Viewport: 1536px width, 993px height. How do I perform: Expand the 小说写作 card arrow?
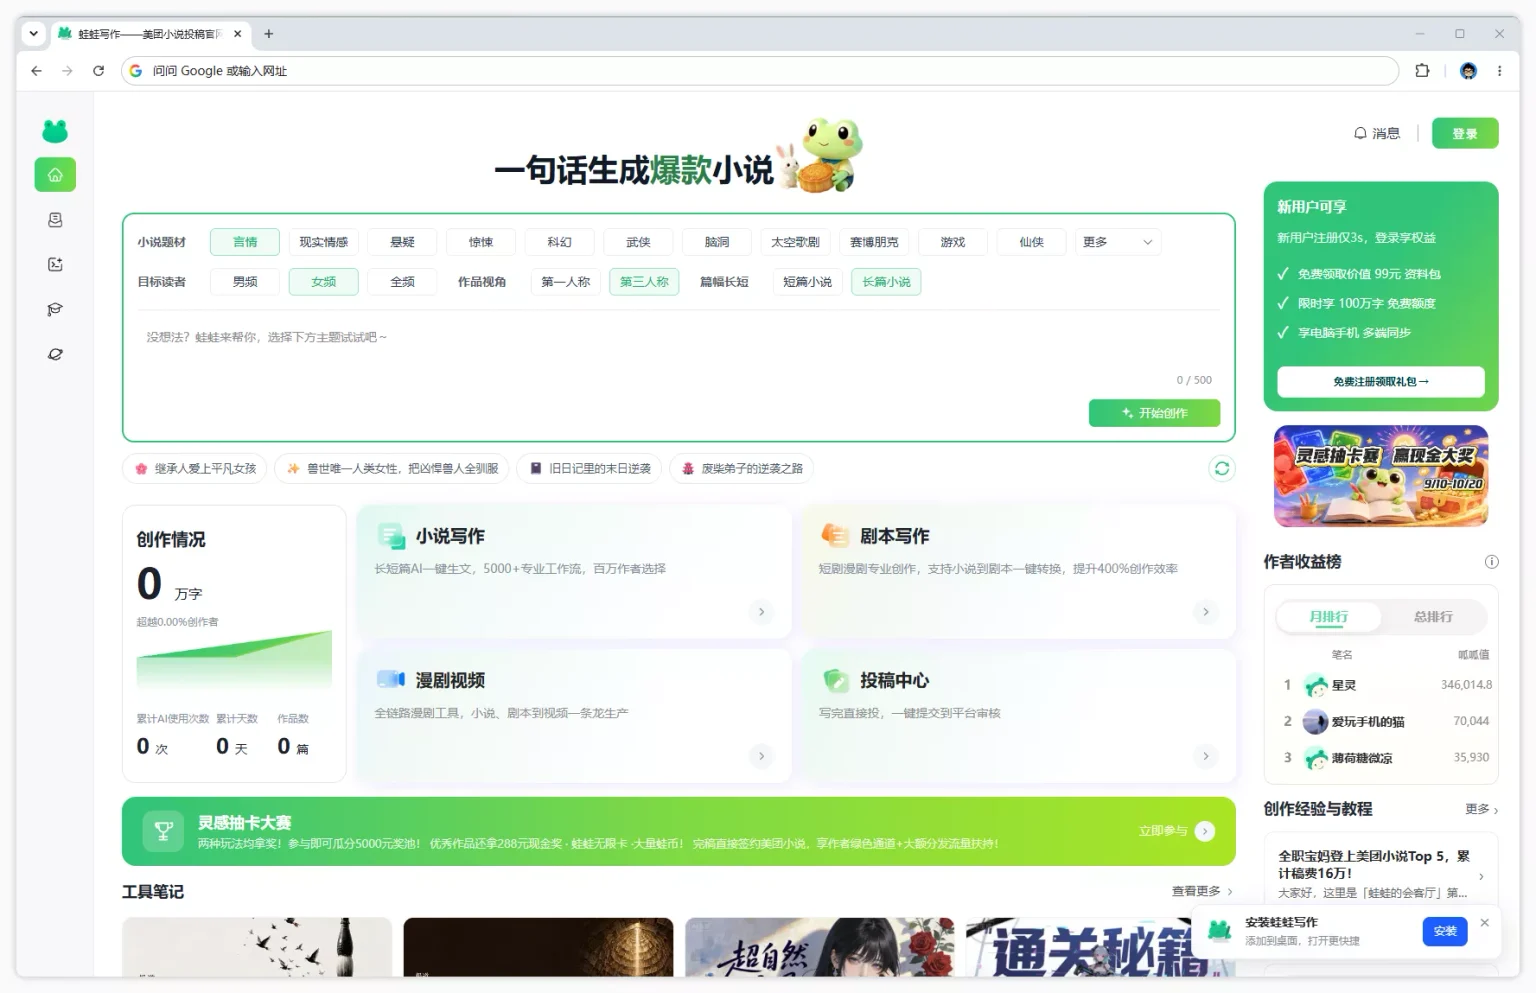[761, 612]
